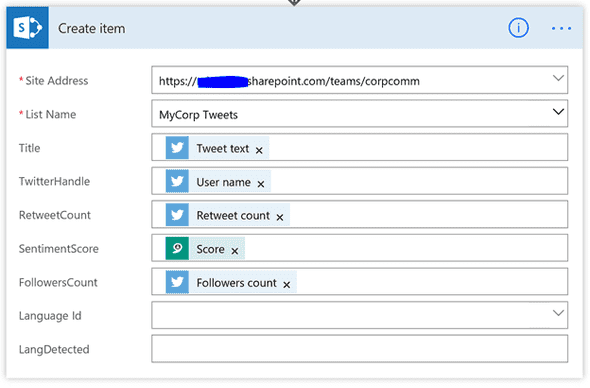Remove the Followers count token
Image resolution: width=590 pixels, height=388 pixels.
(x=287, y=285)
